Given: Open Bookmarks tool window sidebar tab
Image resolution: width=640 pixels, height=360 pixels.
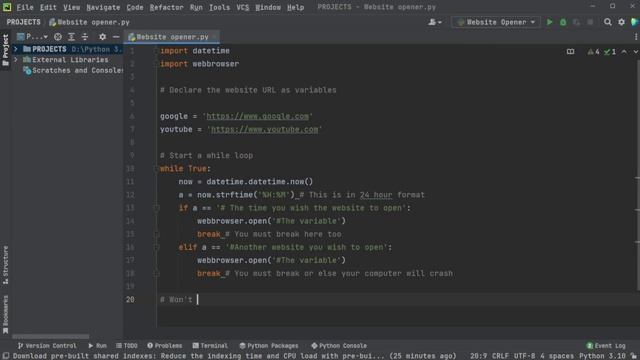Looking at the screenshot, I should click(x=5, y=314).
